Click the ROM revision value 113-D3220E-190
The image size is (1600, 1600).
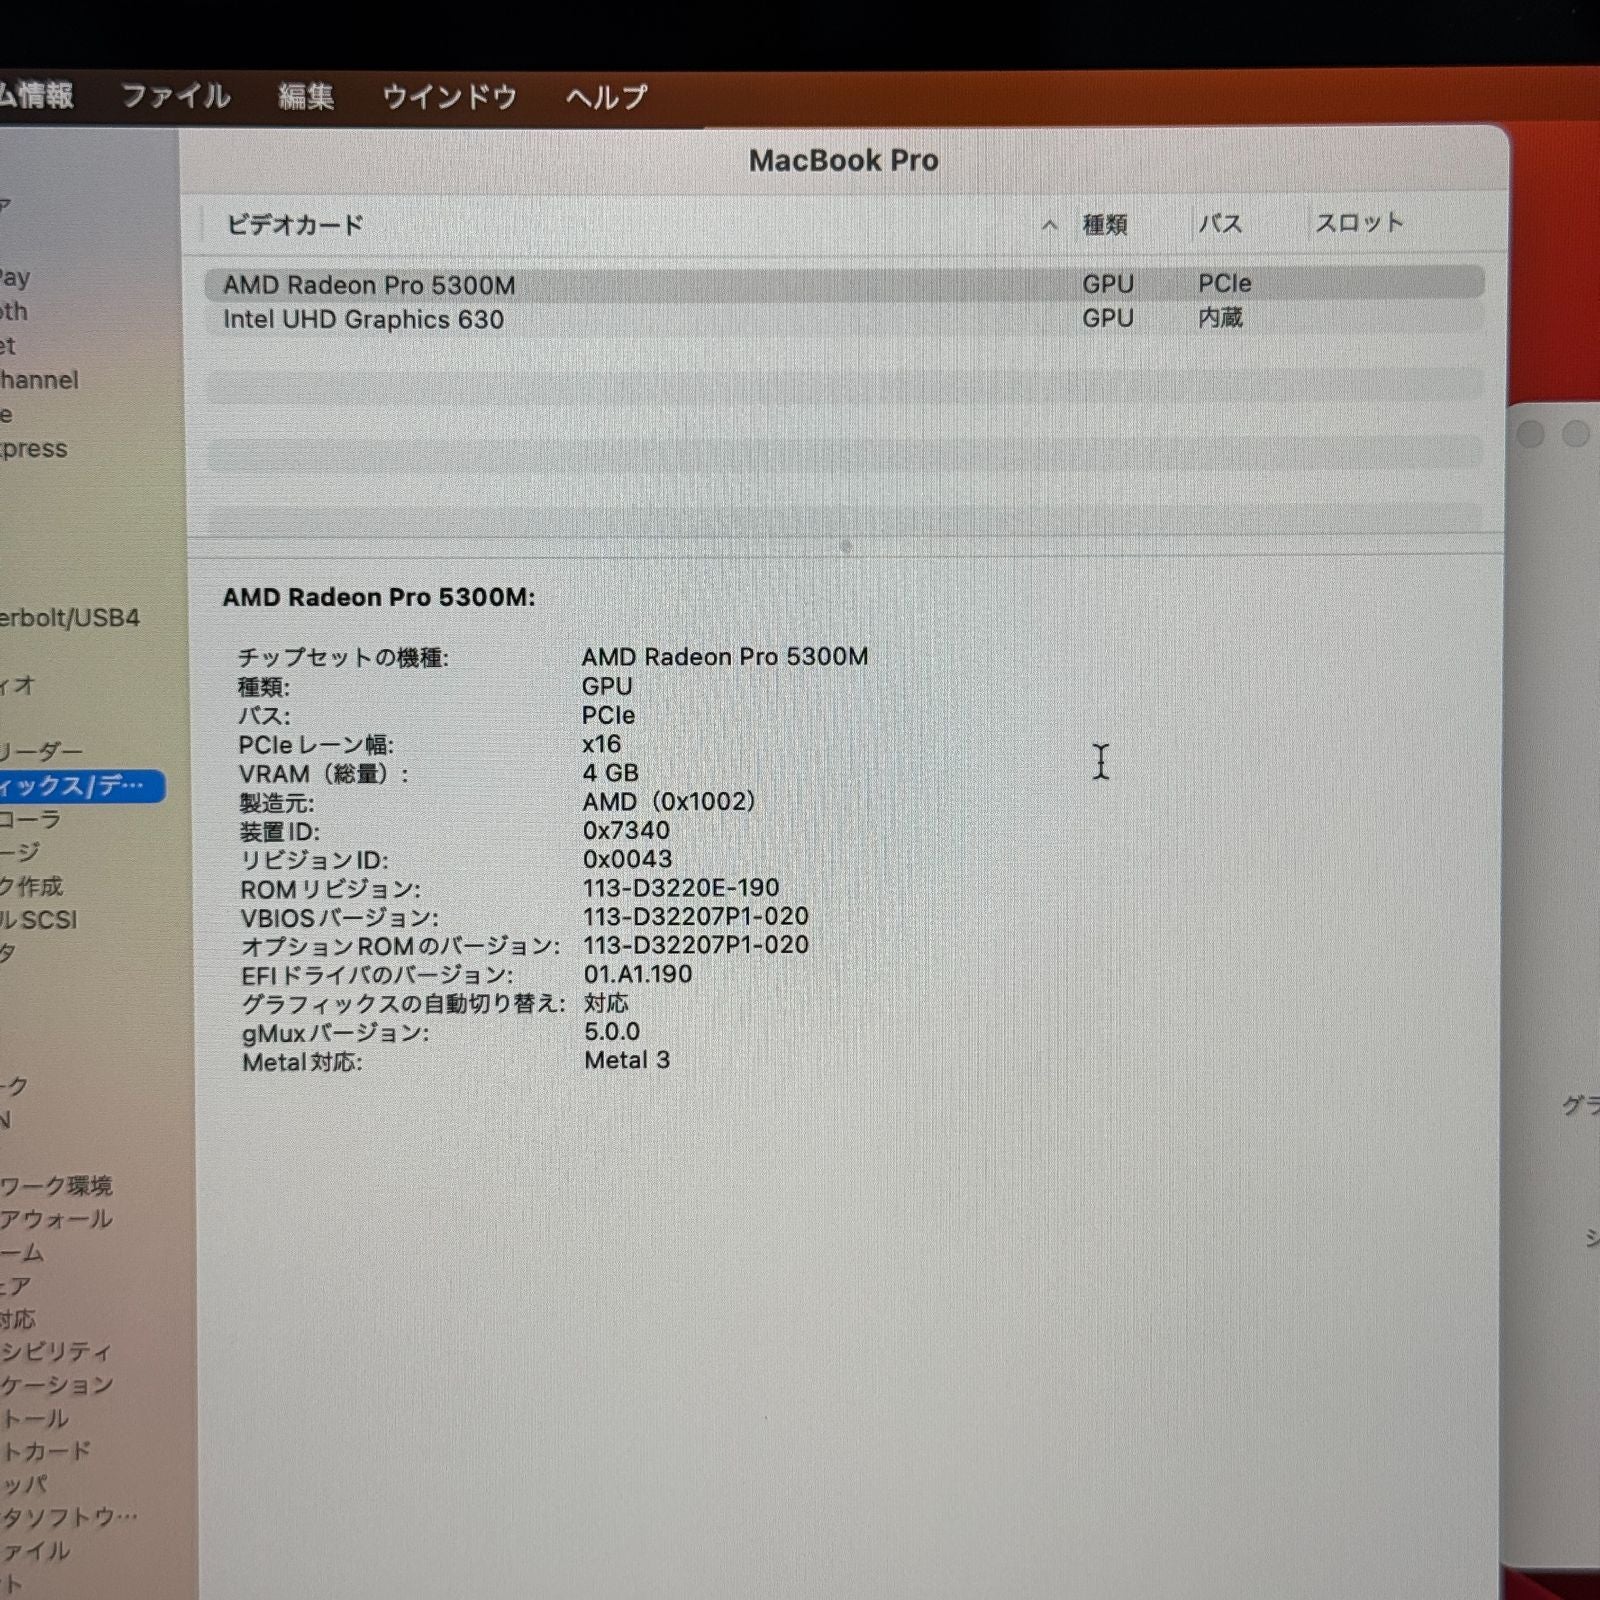[682, 887]
